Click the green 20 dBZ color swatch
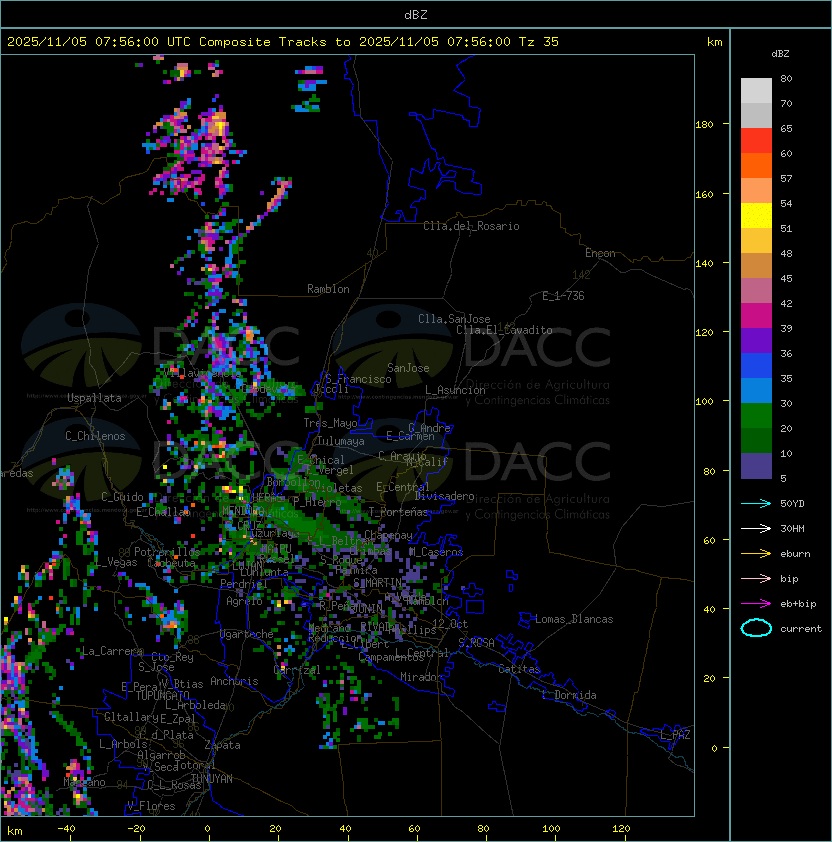This screenshot has width=832, height=842. (x=756, y=416)
